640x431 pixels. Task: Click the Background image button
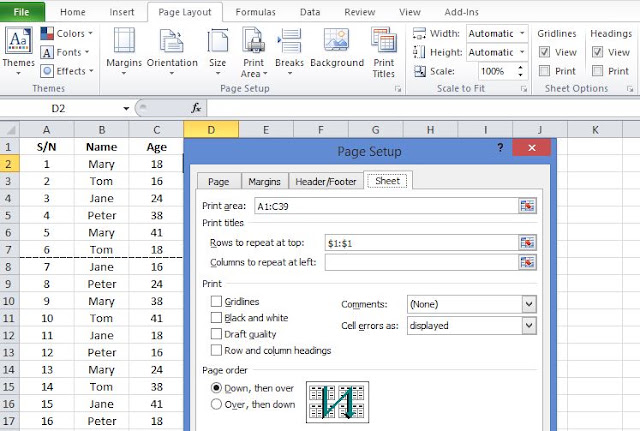(337, 48)
